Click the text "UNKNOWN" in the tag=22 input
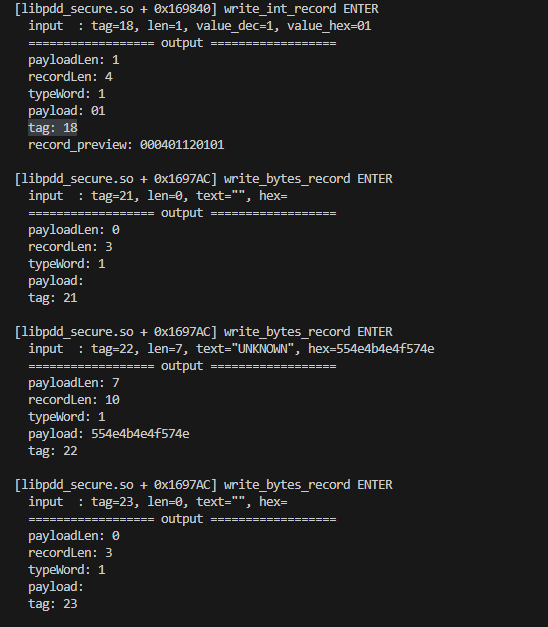The height and width of the screenshot is (627, 548). [x=263, y=349]
